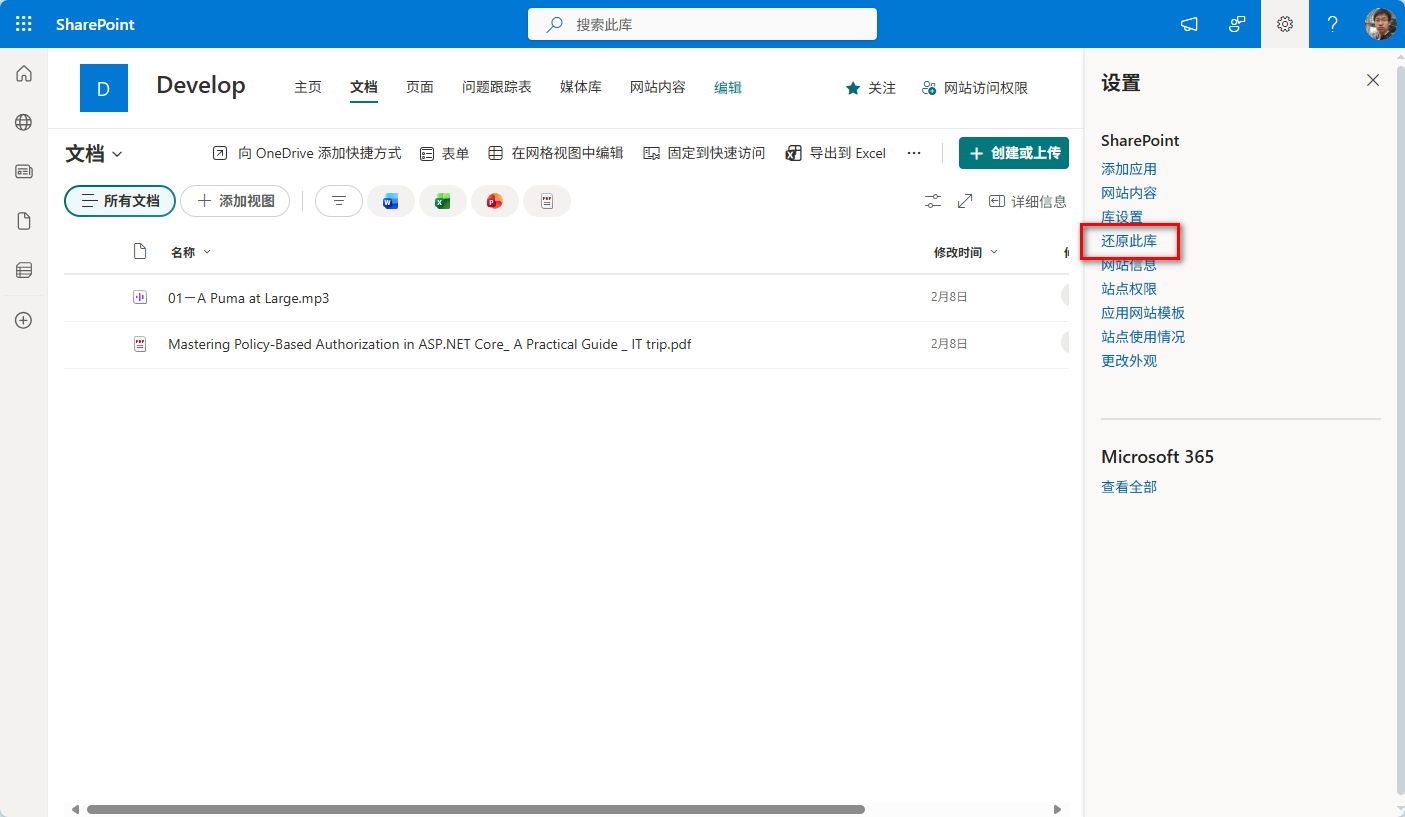
Task: Filter by PowerPoint files icon
Action: (x=495, y=201)
